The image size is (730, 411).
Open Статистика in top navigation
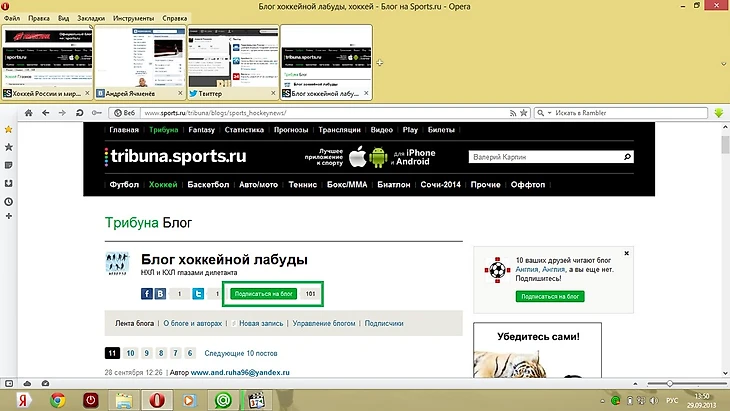pyautogui.click(x=244, y=130)
